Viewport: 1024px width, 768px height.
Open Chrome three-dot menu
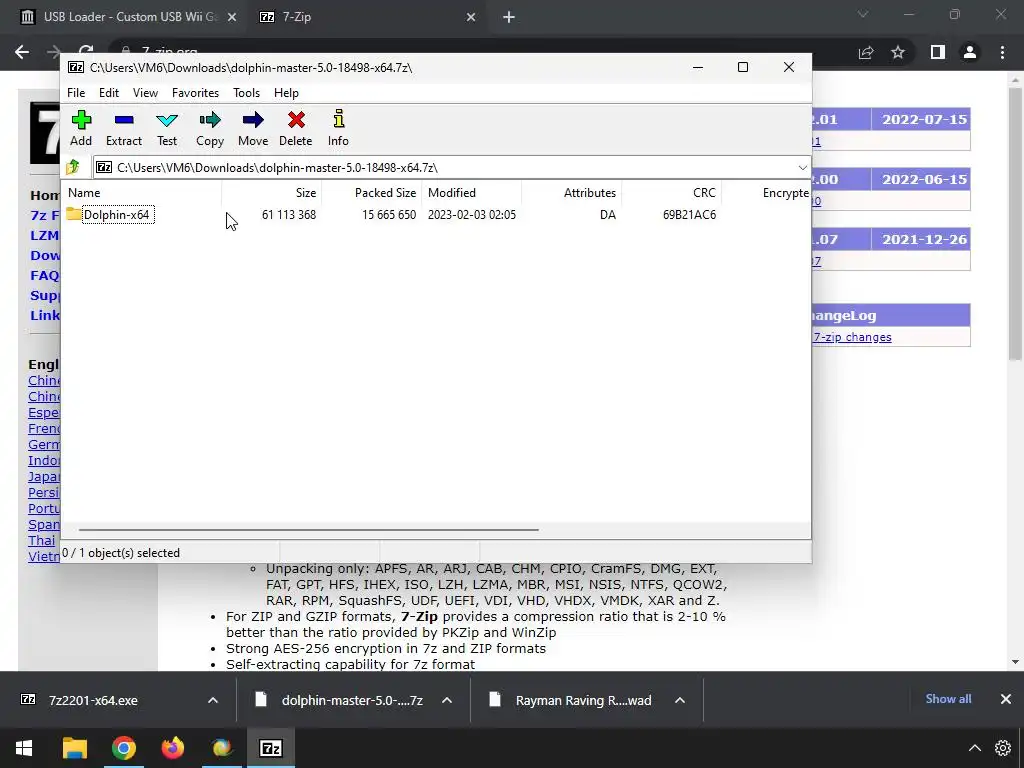(1002, 52)
